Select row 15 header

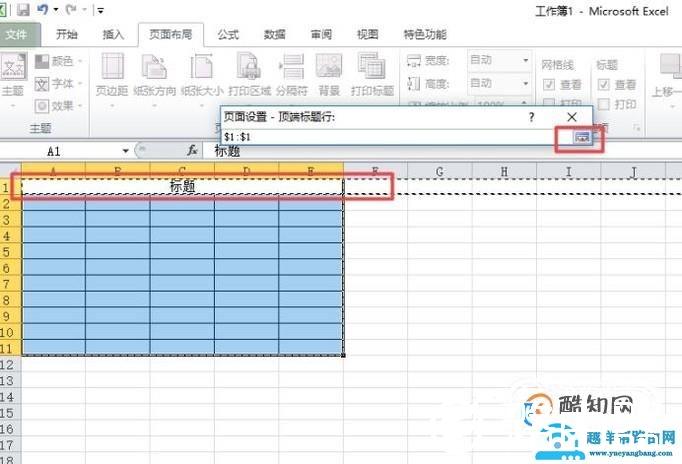click(x=10, y=413)
